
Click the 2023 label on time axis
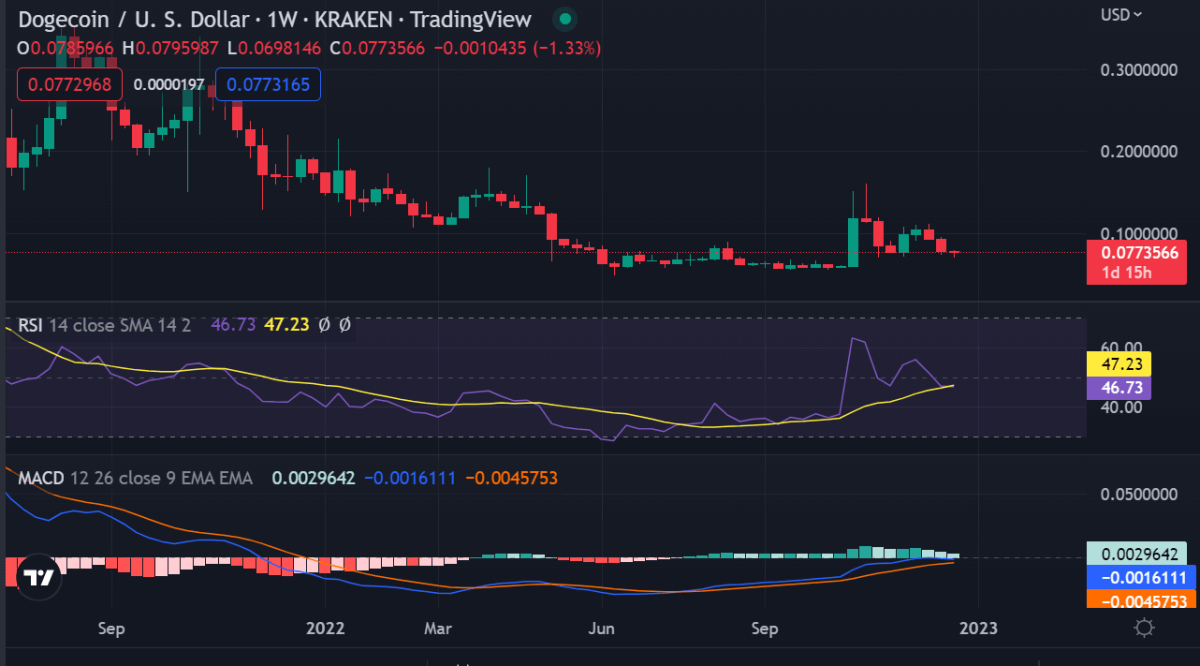(x=978, y=628)
